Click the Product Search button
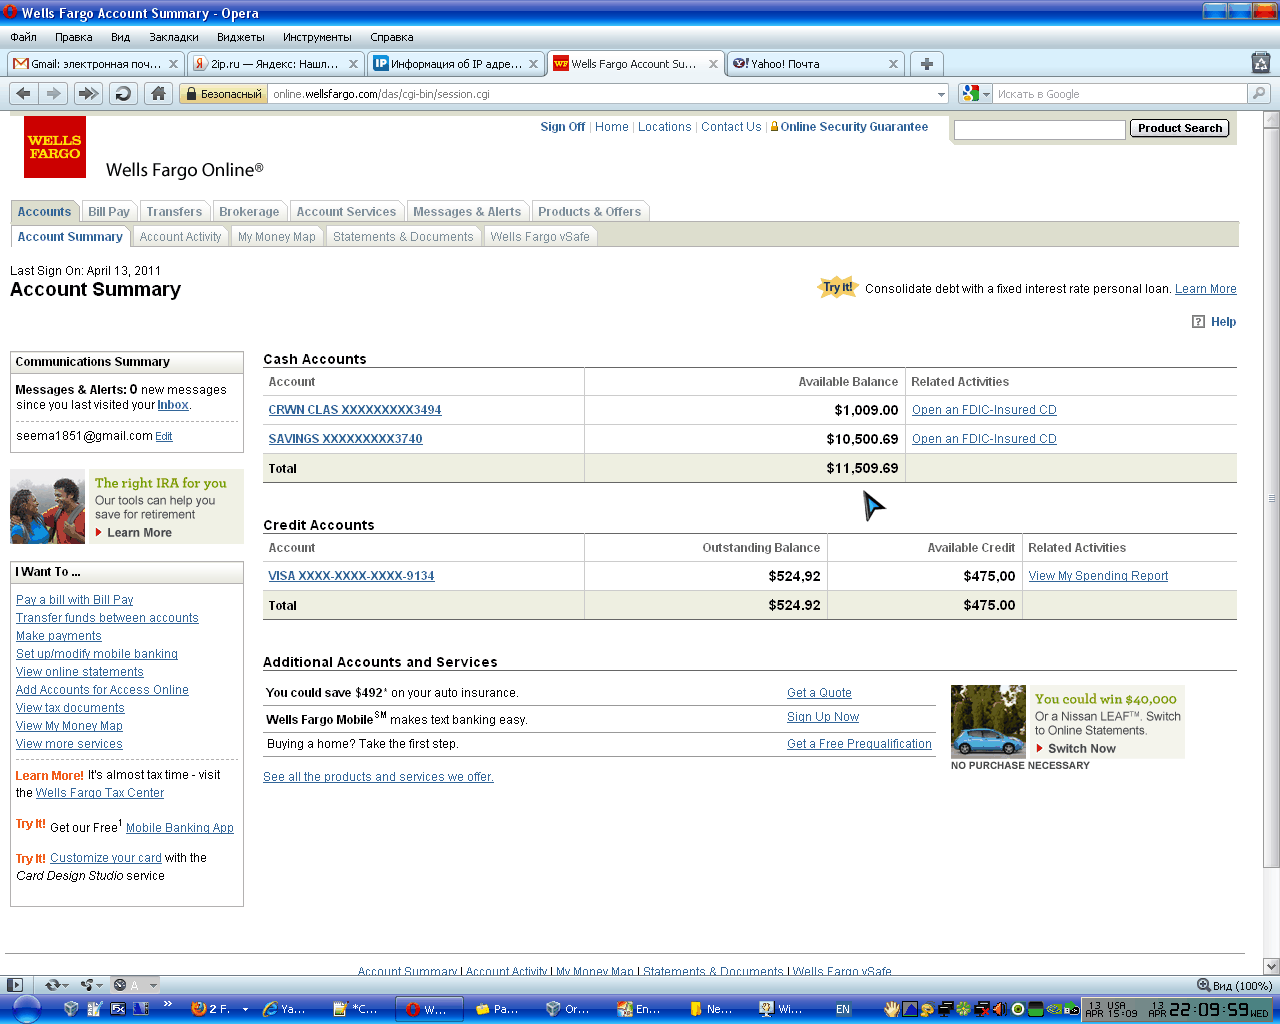Screen dimensions: 1280x1024 coord(1180,128)
